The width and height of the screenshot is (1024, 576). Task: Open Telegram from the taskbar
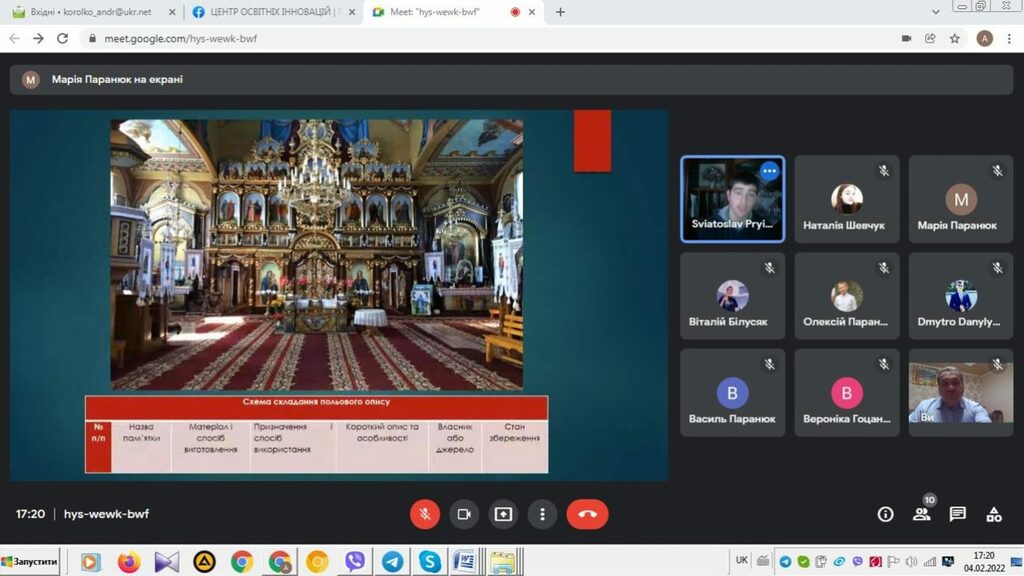pos(392,562)
